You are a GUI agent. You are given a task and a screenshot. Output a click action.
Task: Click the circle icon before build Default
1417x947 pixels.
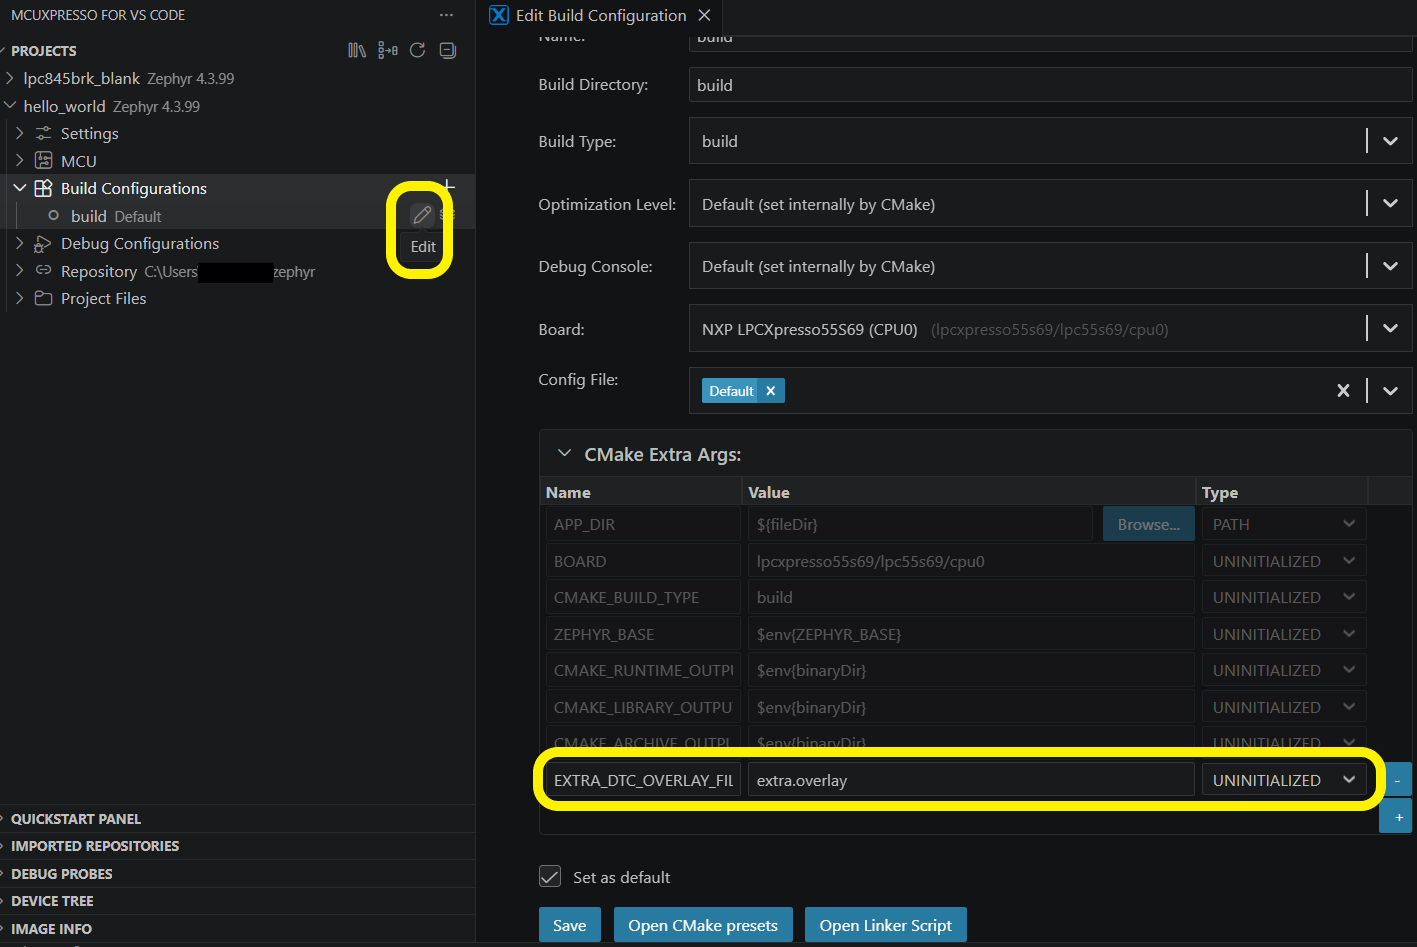pyautogui.click(x=54, y=216)
